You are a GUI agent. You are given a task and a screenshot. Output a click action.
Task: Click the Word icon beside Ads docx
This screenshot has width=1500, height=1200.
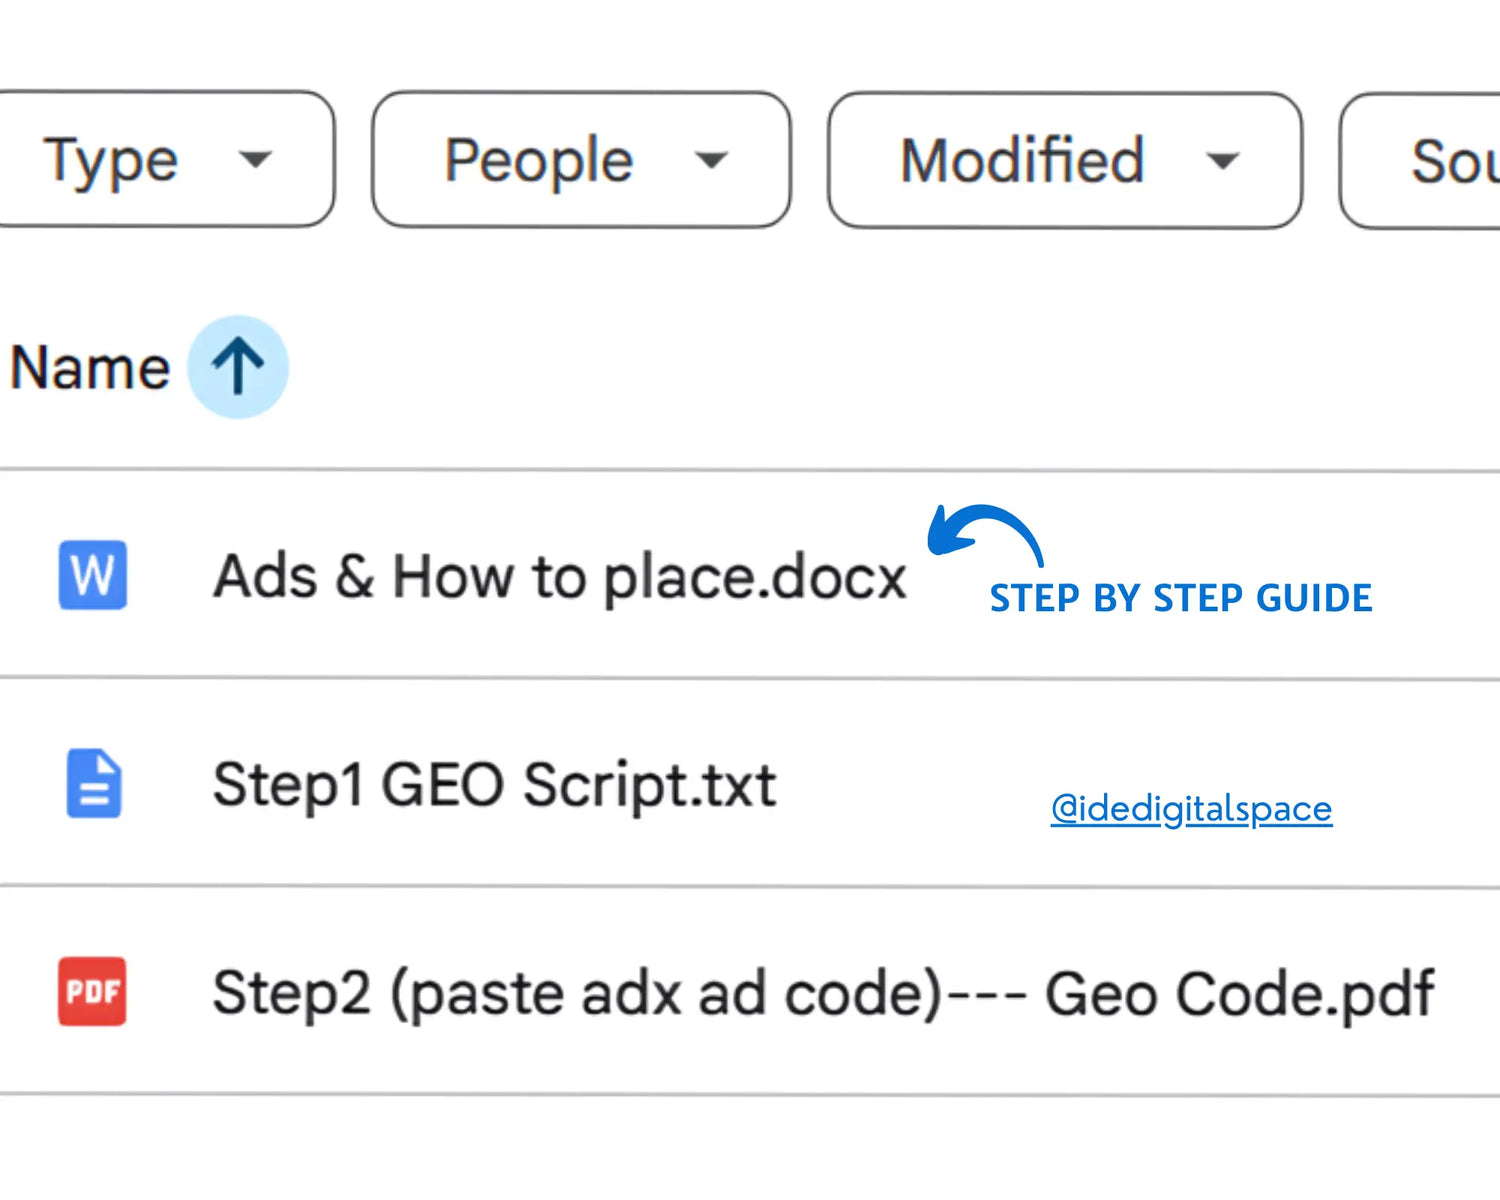[93, 575]
